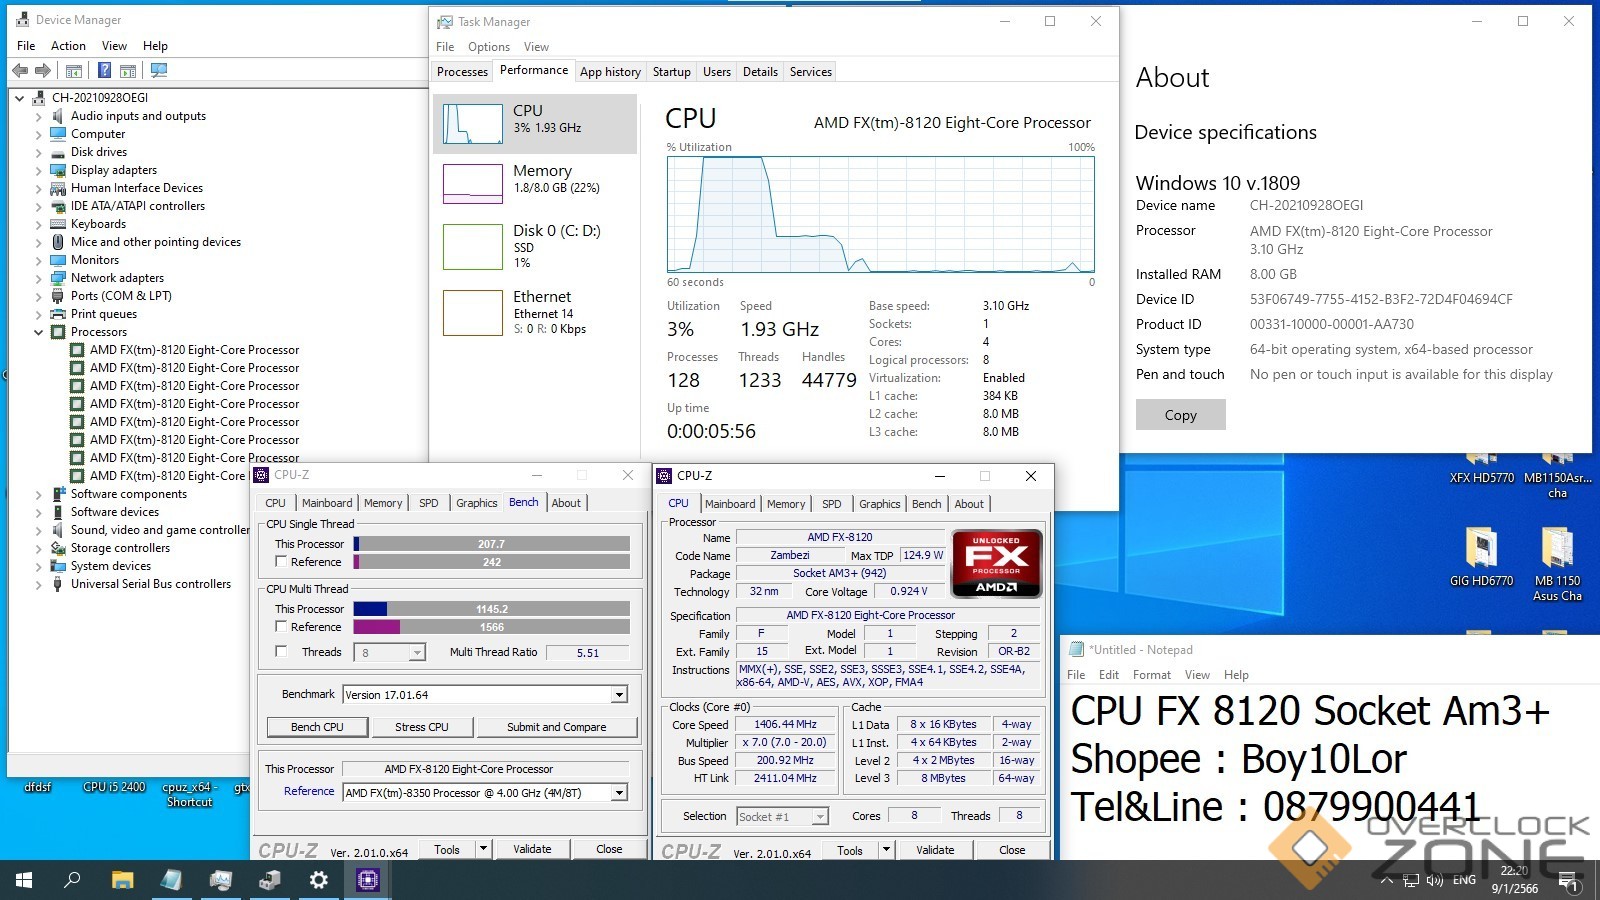Open the Reference processor dropdown

tap(619, 793)
